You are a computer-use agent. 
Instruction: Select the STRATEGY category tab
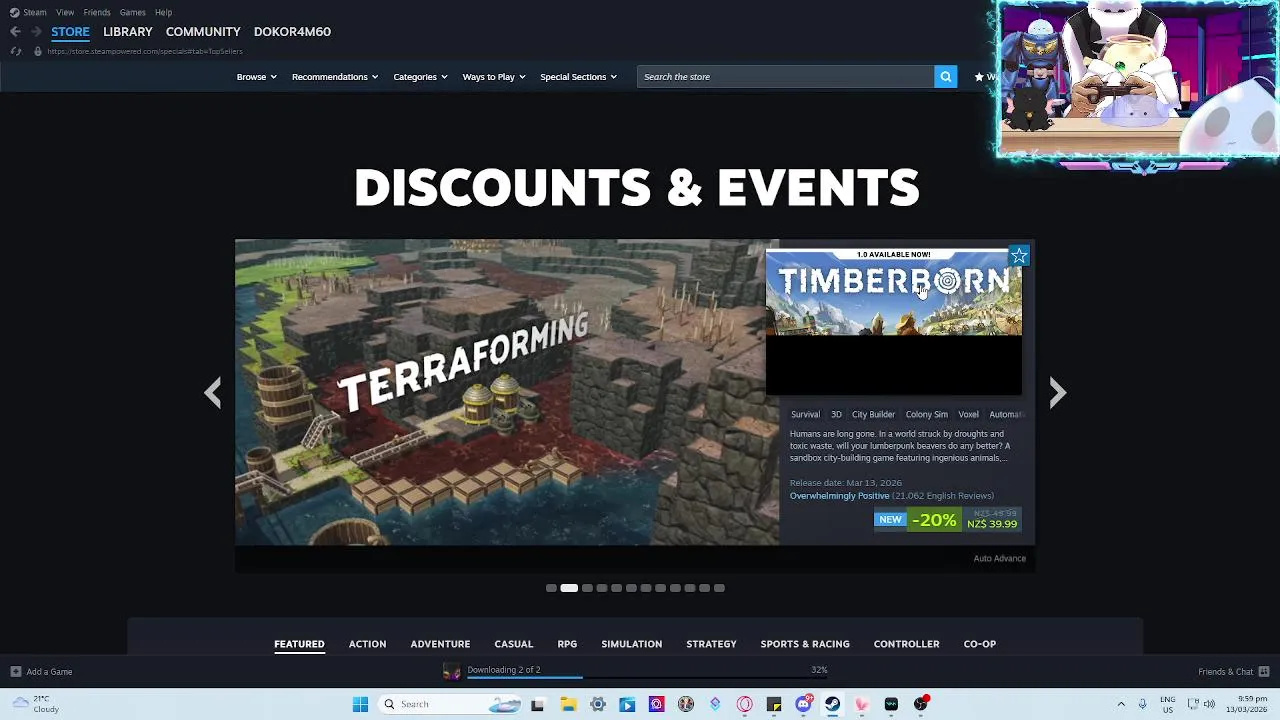tap(711, 644)
